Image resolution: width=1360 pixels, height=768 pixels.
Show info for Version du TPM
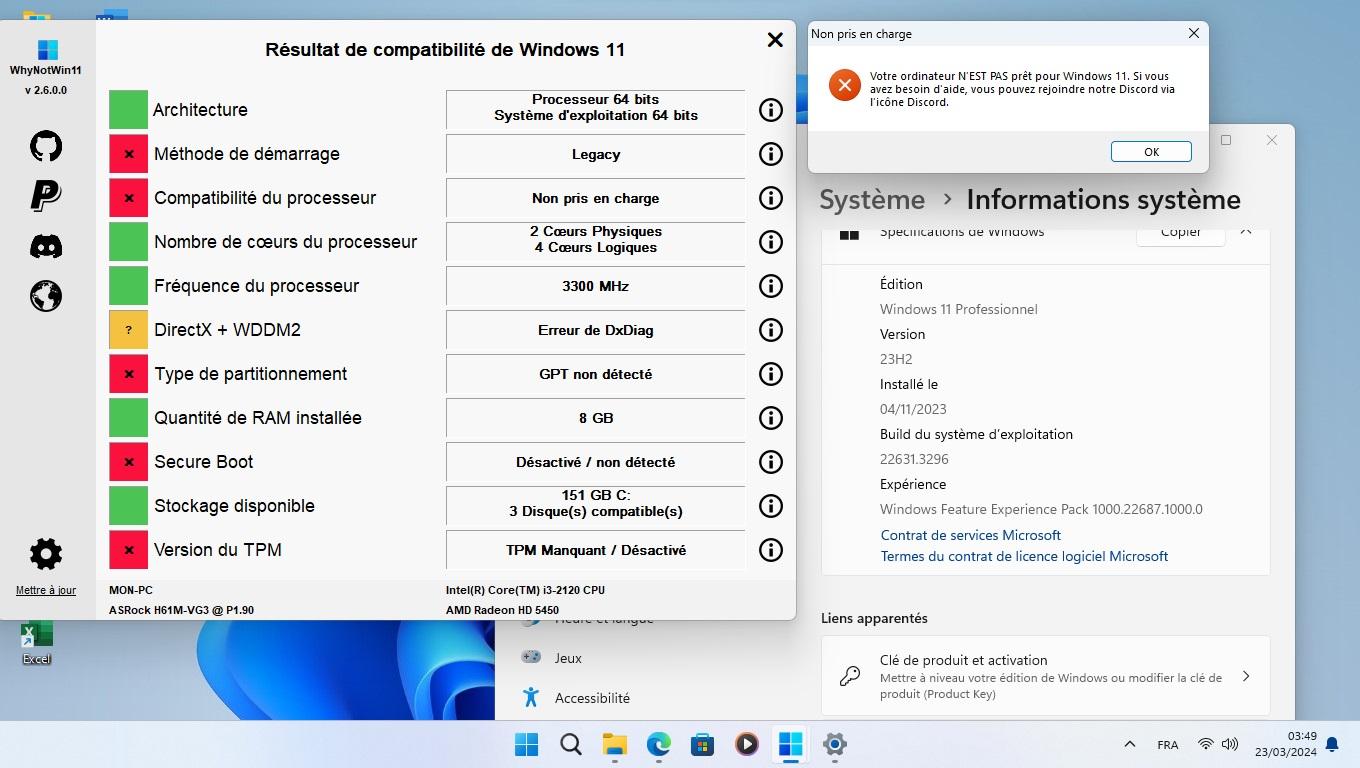click(770, 550)
